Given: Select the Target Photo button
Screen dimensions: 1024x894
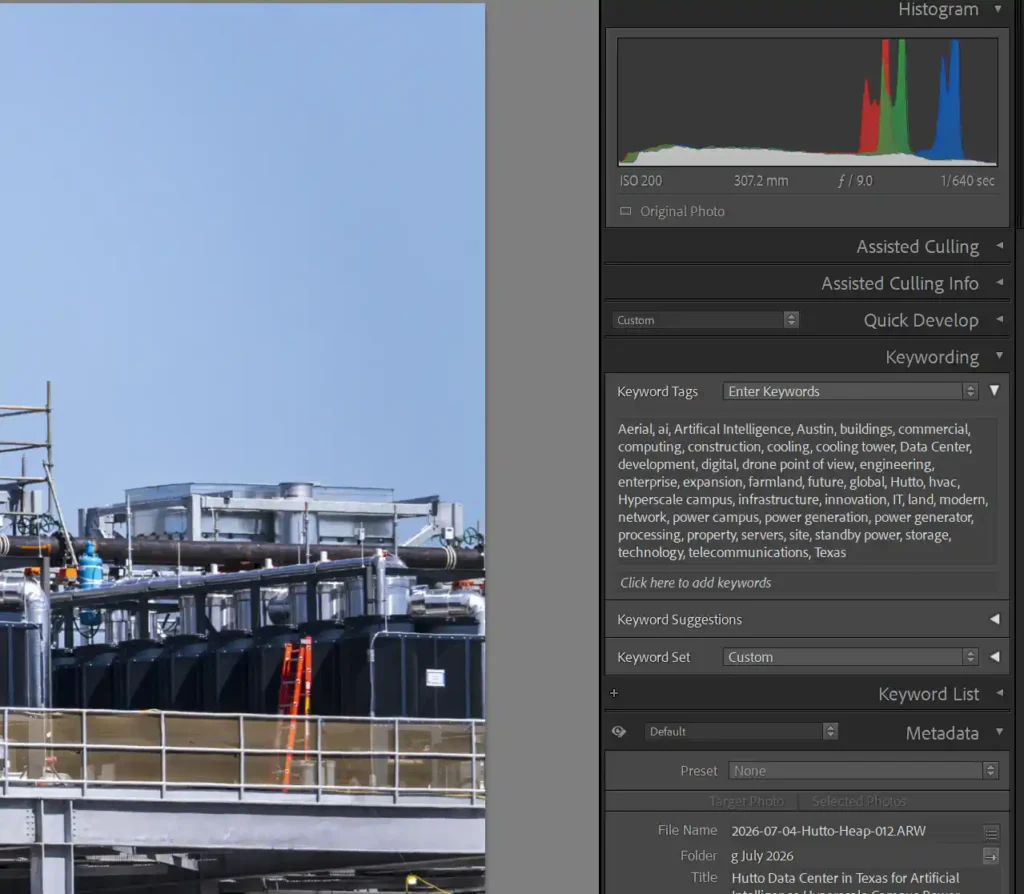Looking at the screenshot, I should click(x=746, y=801).
